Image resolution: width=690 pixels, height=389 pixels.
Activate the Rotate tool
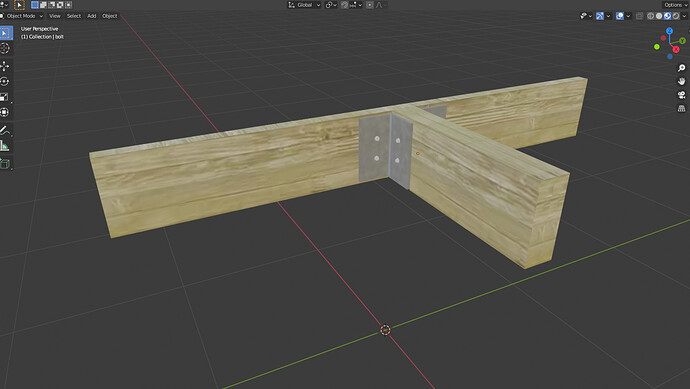(5, 81)
